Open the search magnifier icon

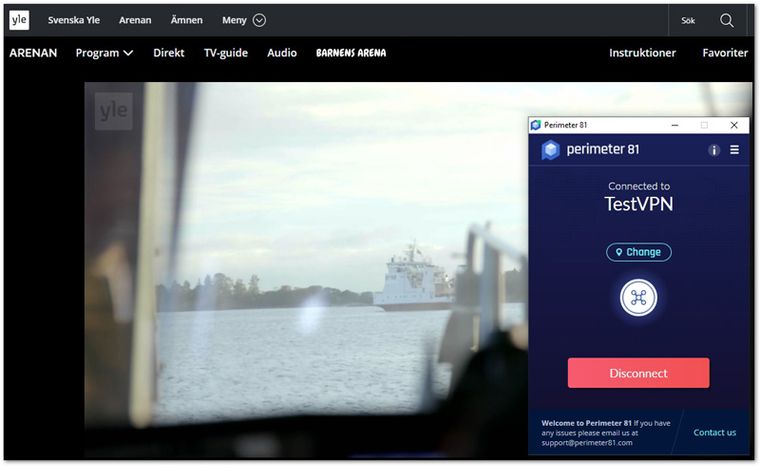point(727,20)
